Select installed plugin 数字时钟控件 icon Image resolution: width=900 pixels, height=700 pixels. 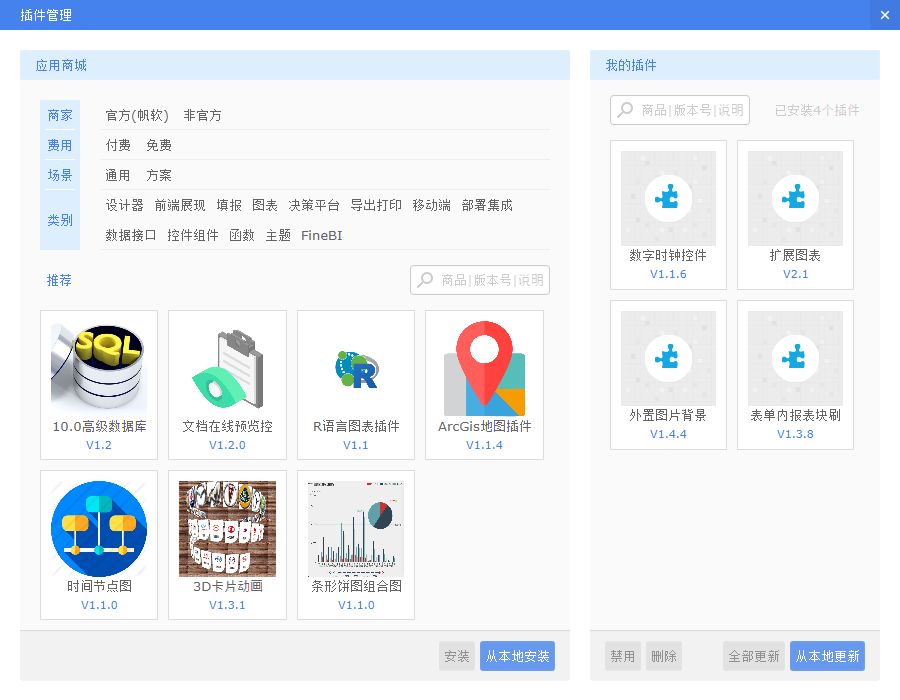click(x=668, y=199)
